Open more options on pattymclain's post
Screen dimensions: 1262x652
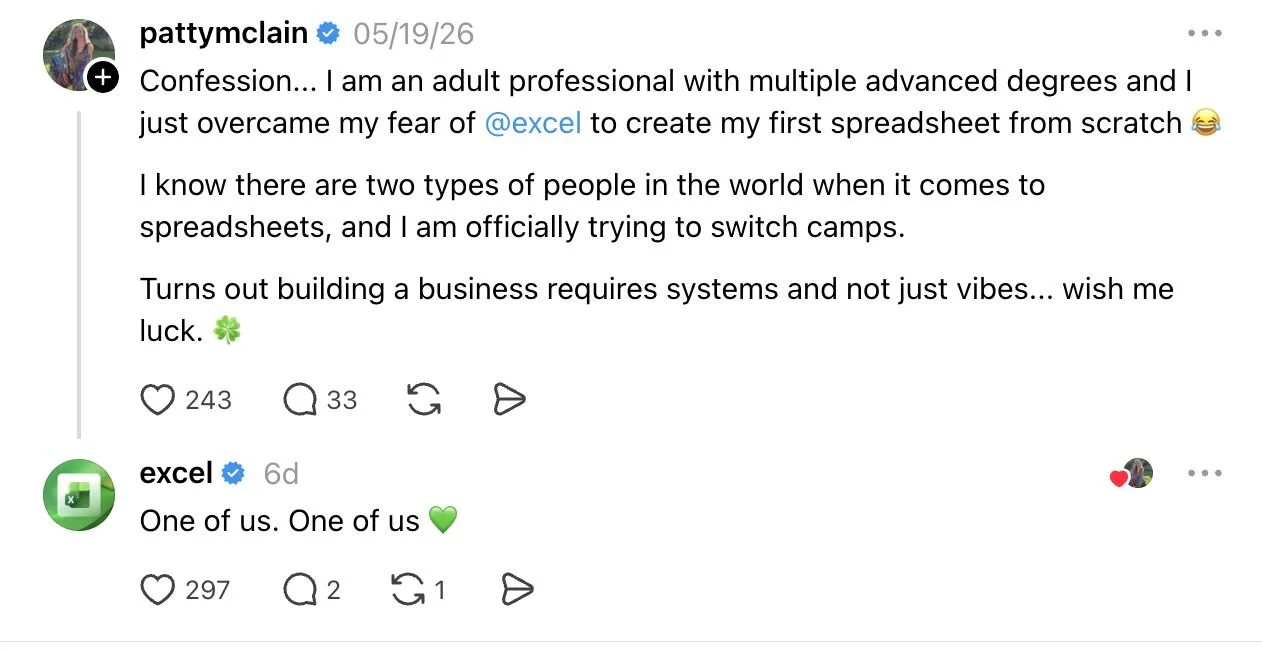(1205, 33)
